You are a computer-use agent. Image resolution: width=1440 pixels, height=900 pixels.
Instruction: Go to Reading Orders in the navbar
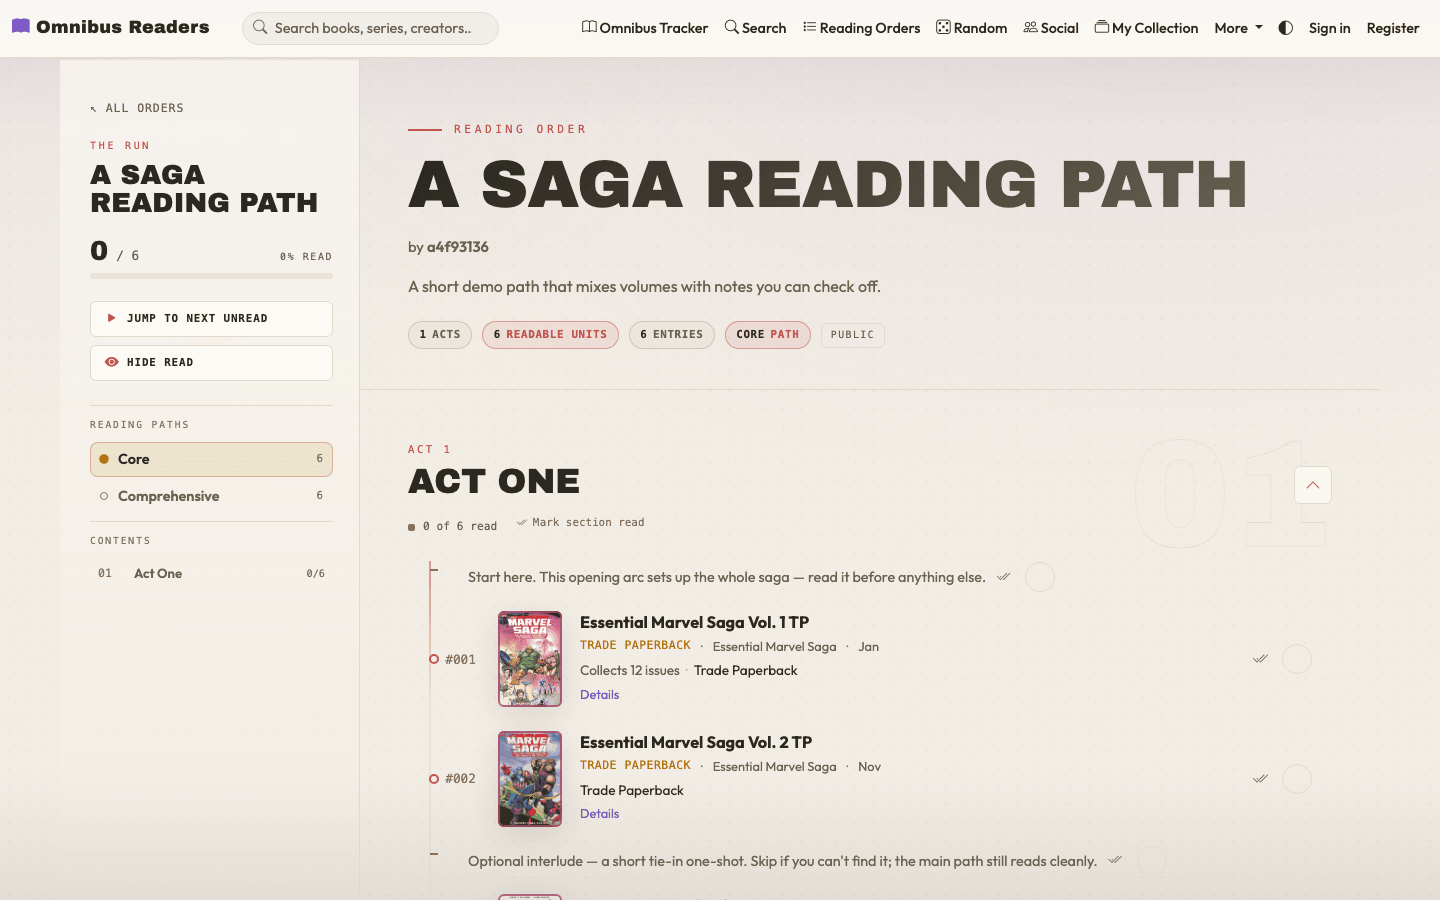pyautogui.click(x=861, y=28)
